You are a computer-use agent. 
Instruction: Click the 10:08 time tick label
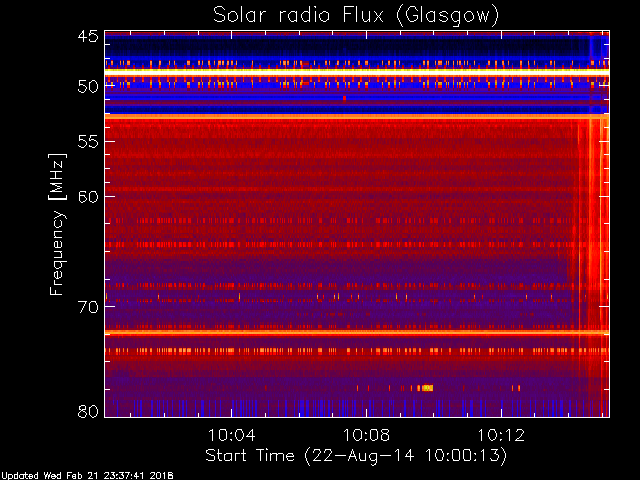[366, 435]
